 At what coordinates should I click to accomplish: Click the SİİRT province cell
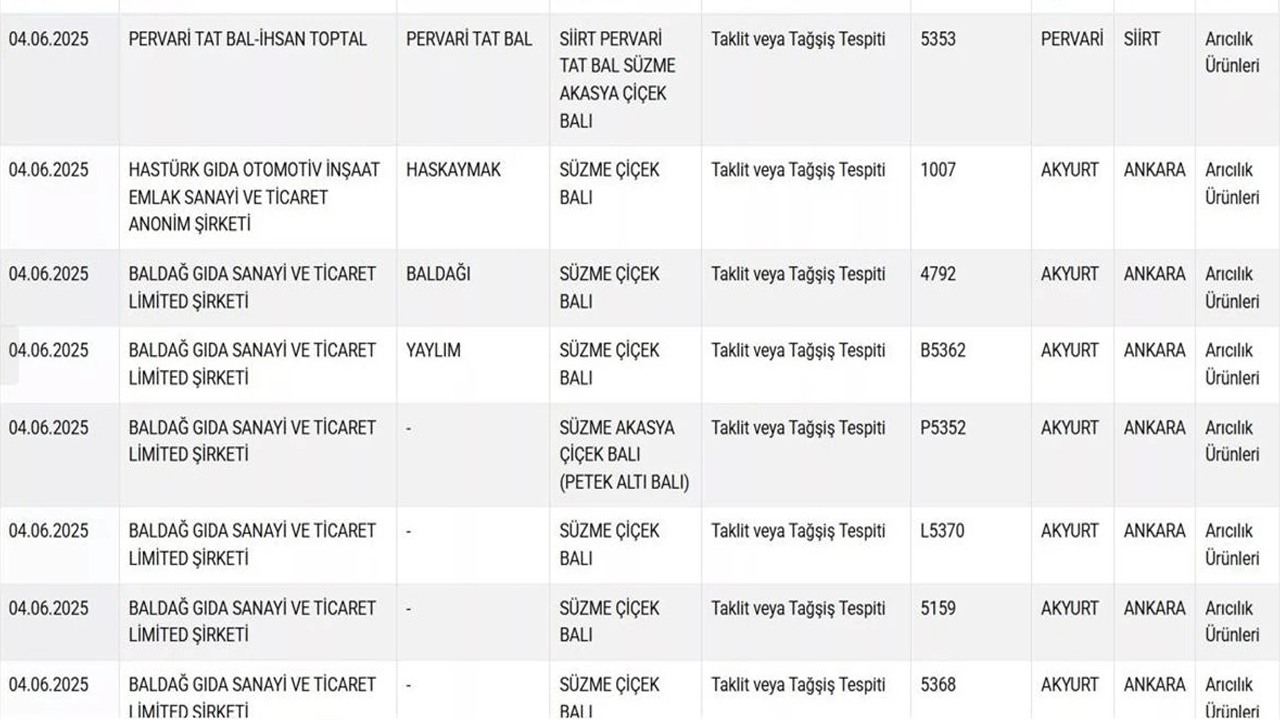pos(1142,39)
